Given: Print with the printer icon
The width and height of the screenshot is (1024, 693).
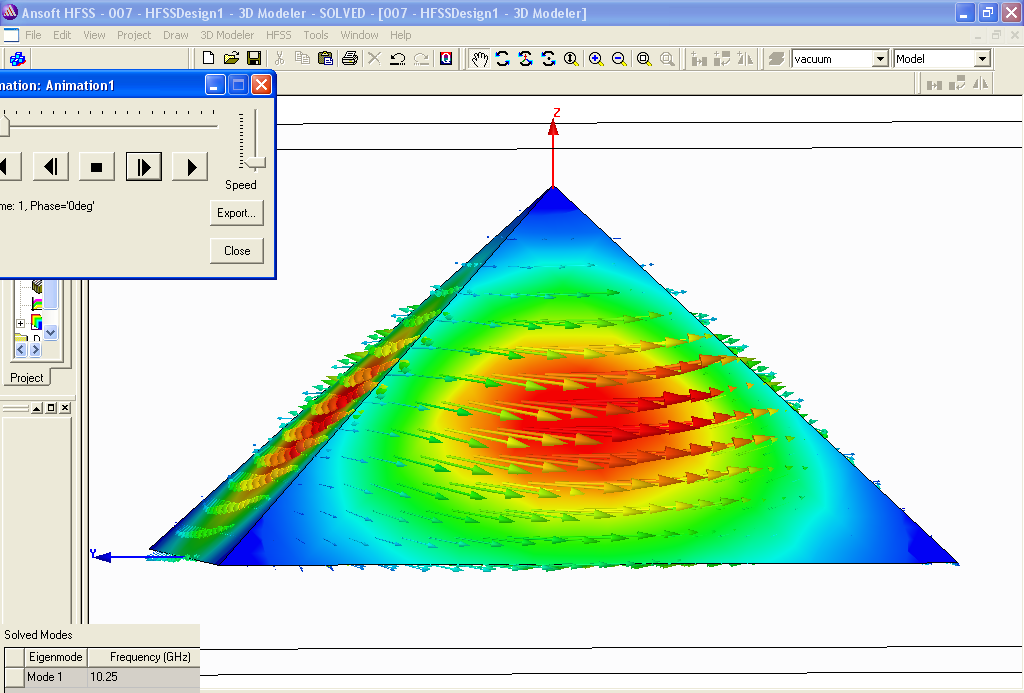Looking at the screenshot, I should (x=350, y=59).
